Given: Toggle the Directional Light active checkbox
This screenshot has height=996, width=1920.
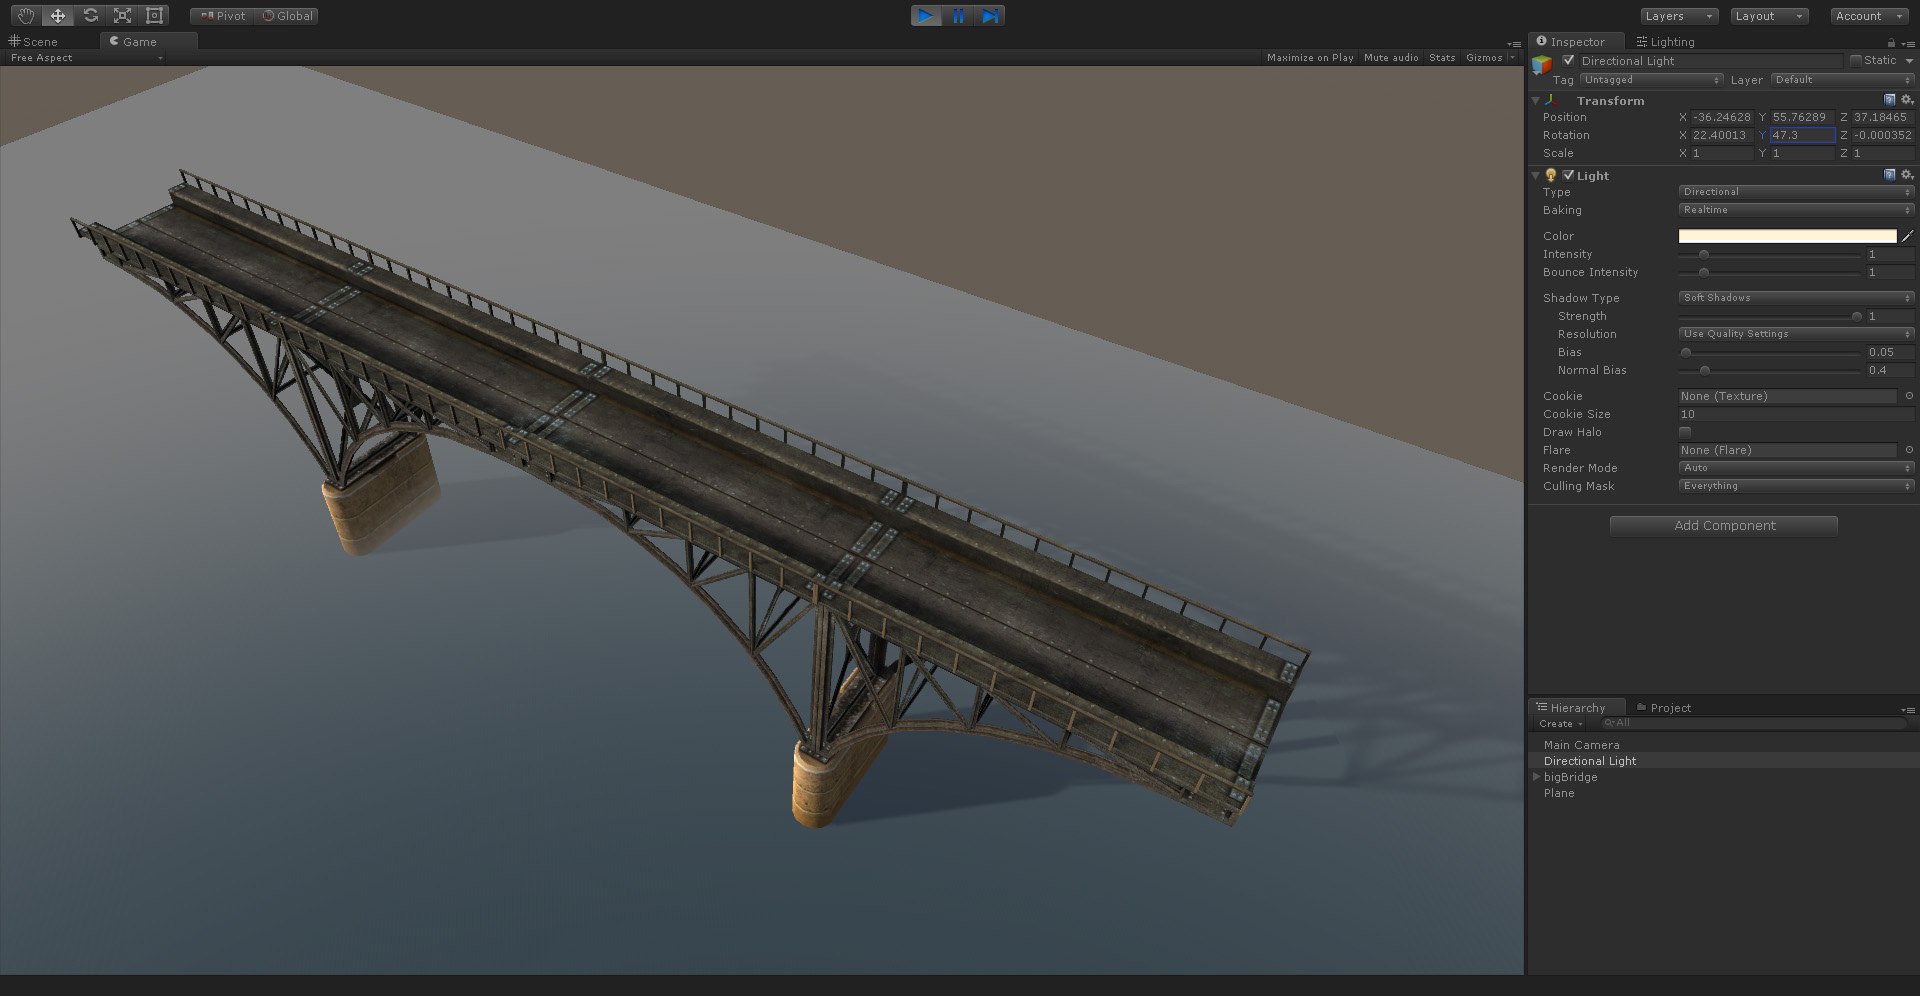Looking at the screenshot, I should 1568,61.
